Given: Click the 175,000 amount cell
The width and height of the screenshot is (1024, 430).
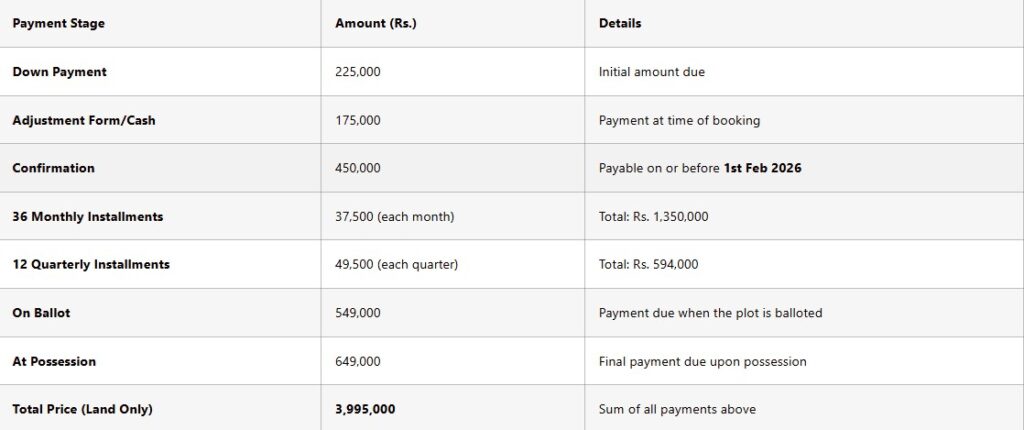Looking at the screenshot, I should 358,120.
